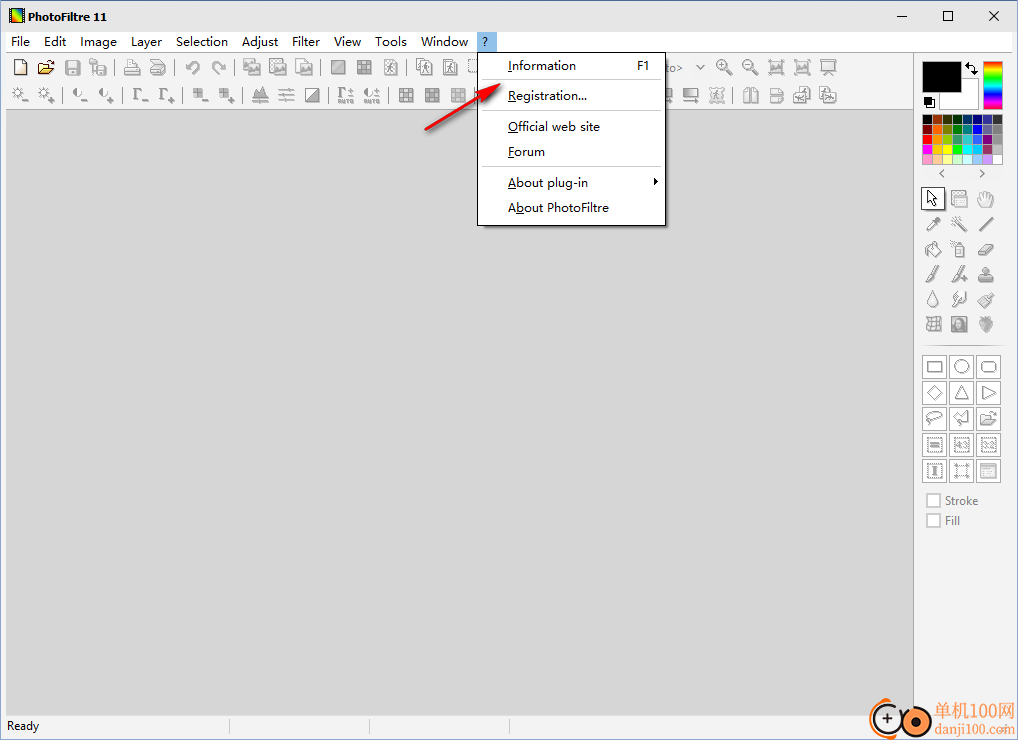
Task: Select the Line tool
Action: (986, 225)
